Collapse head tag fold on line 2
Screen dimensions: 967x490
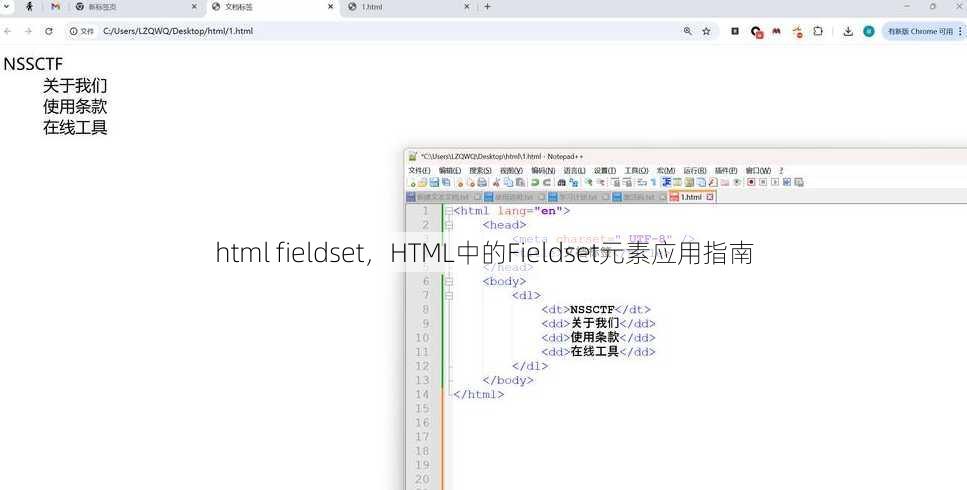449,226
